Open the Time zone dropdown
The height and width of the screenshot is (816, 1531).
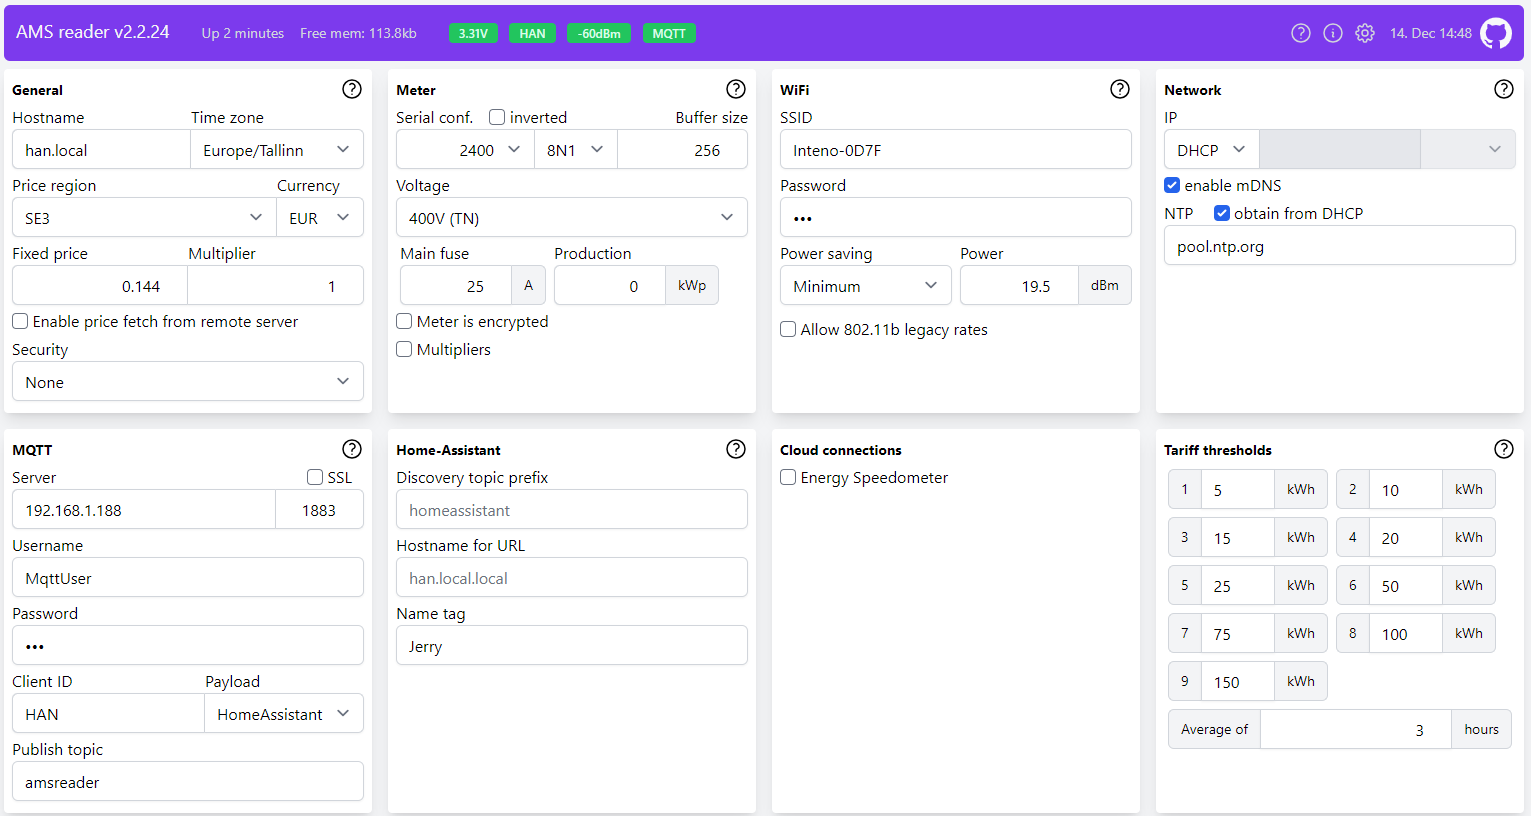[x=277, y=150]
